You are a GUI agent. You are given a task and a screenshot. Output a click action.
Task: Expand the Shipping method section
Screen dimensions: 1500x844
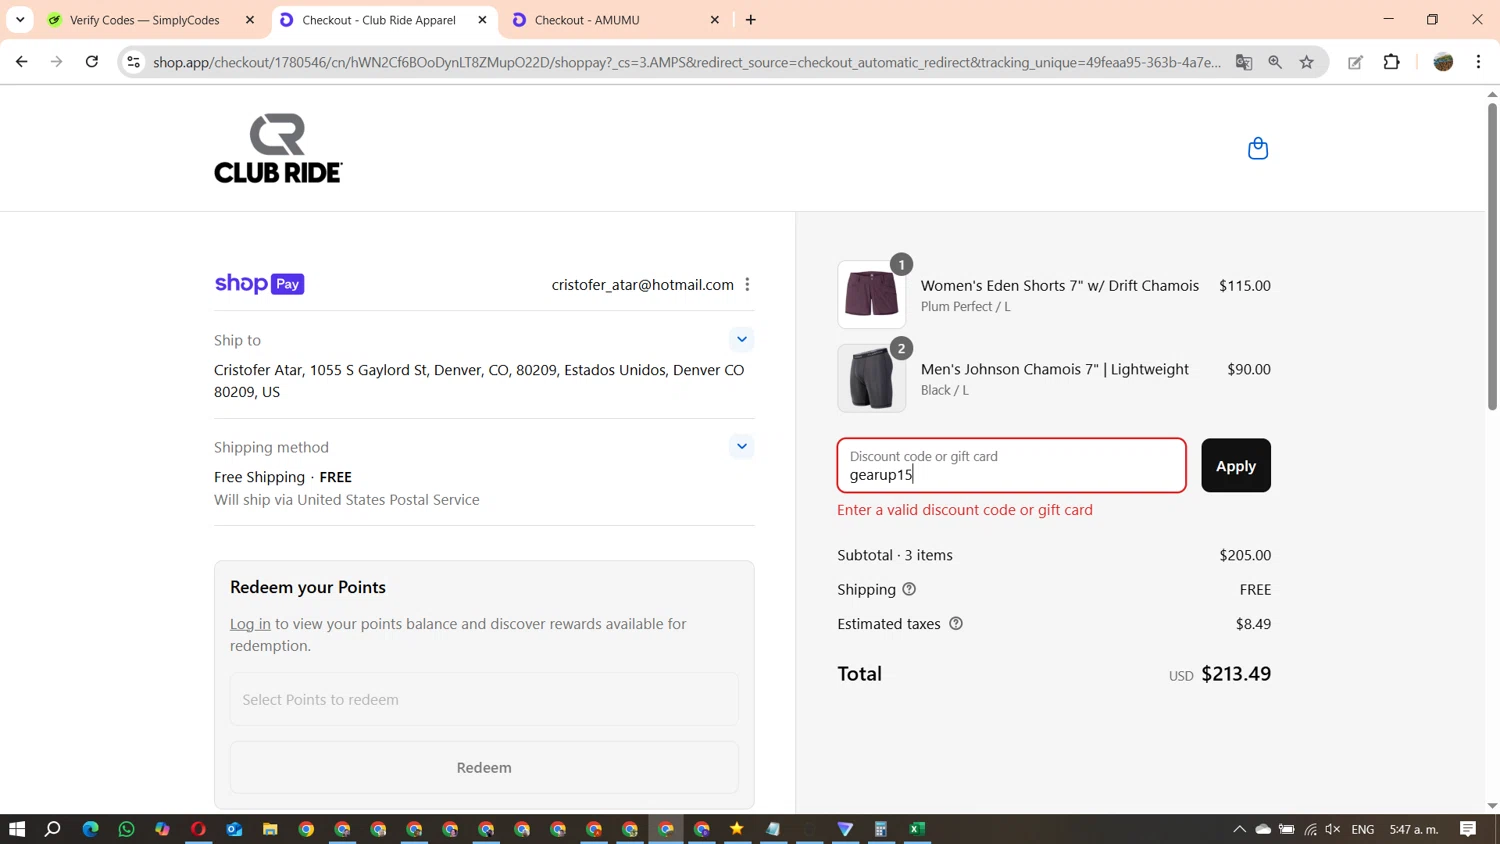tap(742, 447)
